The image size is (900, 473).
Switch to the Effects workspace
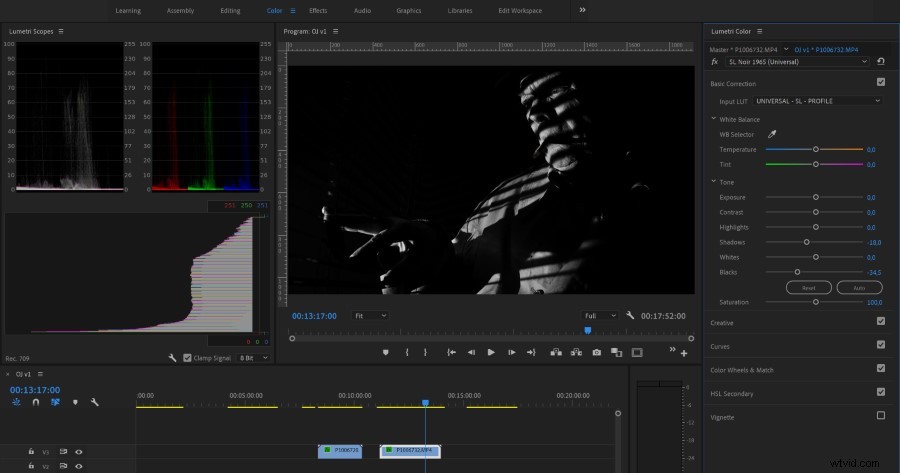[318, 10]
